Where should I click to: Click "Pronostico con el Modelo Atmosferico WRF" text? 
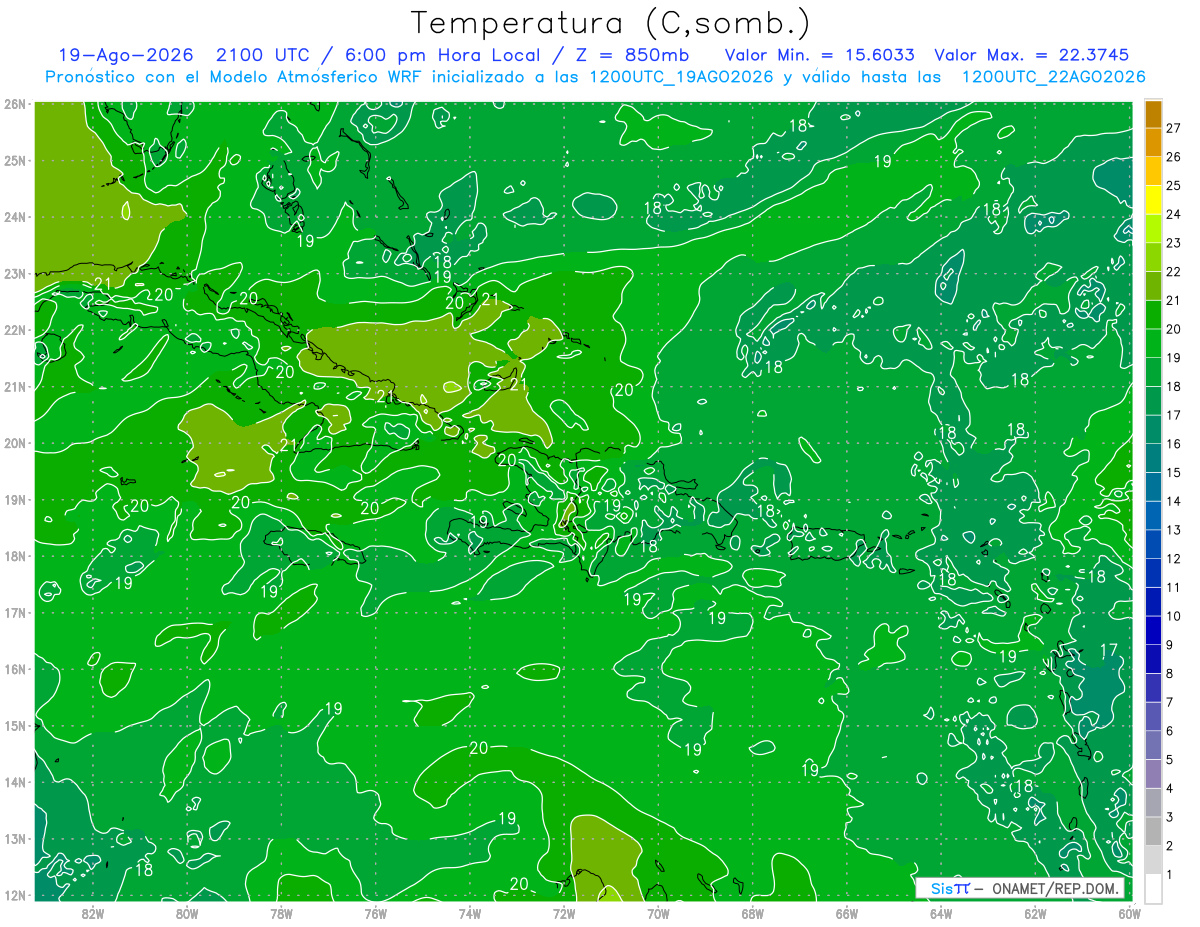pyautogui.click(x=235, y=77)
